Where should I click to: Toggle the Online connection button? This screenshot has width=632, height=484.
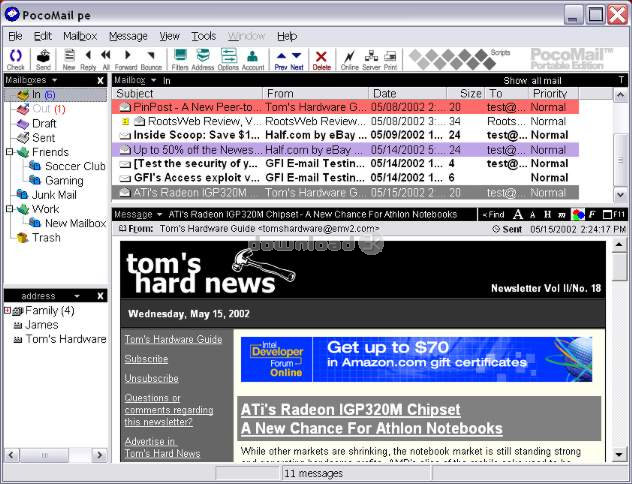(x=349, y=58)
